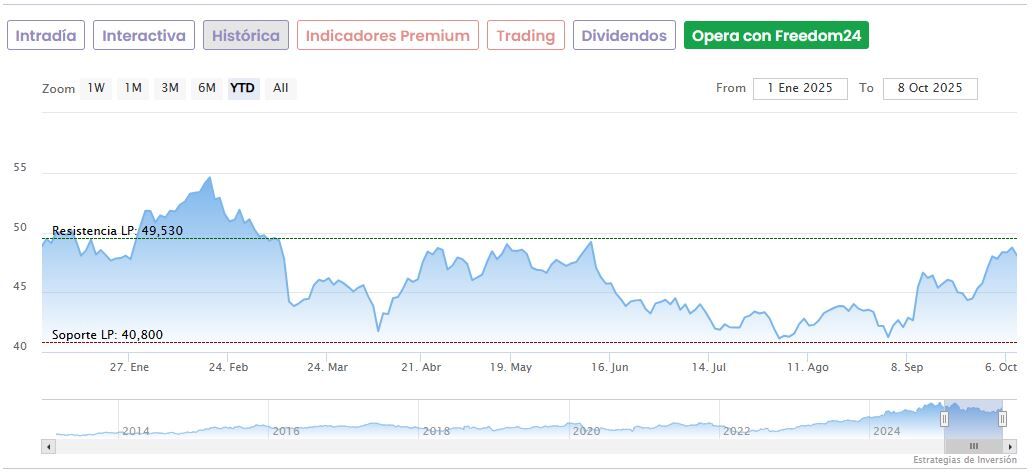This screenshot has width=1033, height=476.
Task: Choose the 6M zoom option
Action: (x=207, y=88)
